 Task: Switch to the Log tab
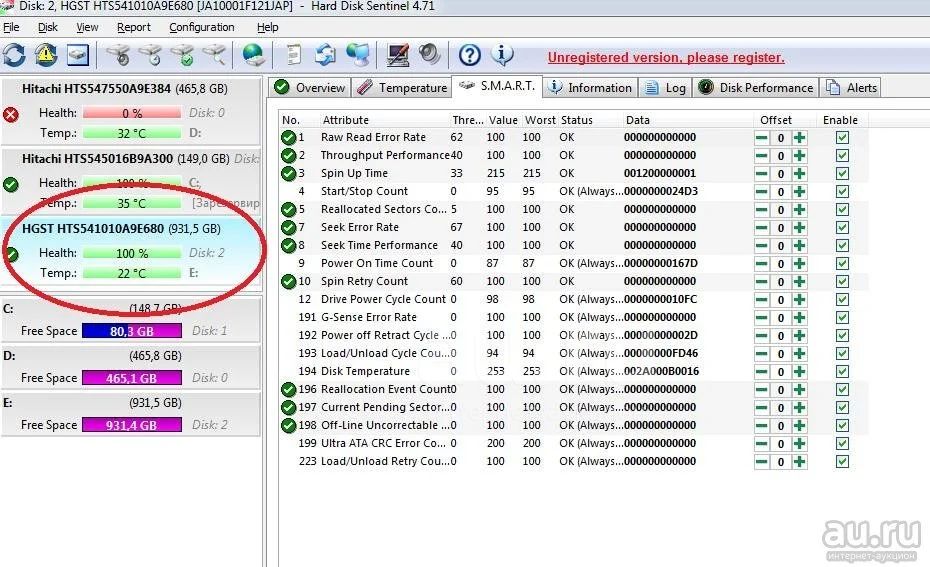coord(665,88)
